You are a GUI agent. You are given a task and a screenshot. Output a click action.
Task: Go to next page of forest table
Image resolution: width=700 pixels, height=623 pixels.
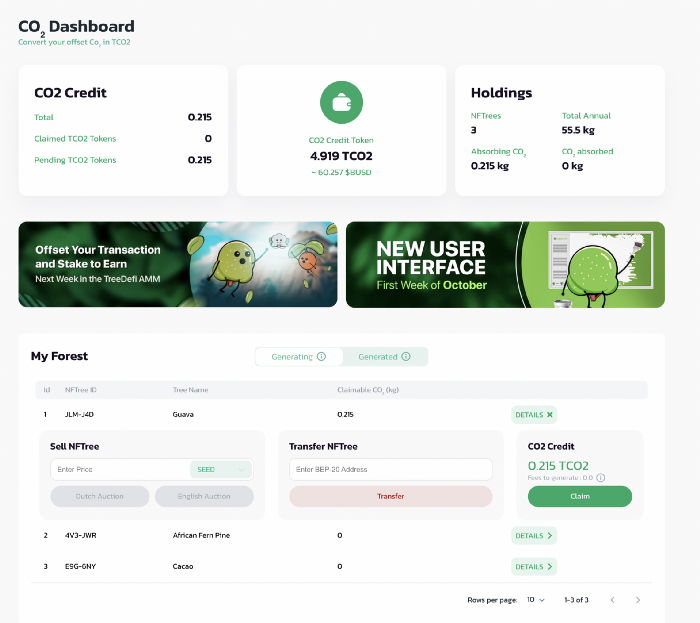tap(638, 600)
